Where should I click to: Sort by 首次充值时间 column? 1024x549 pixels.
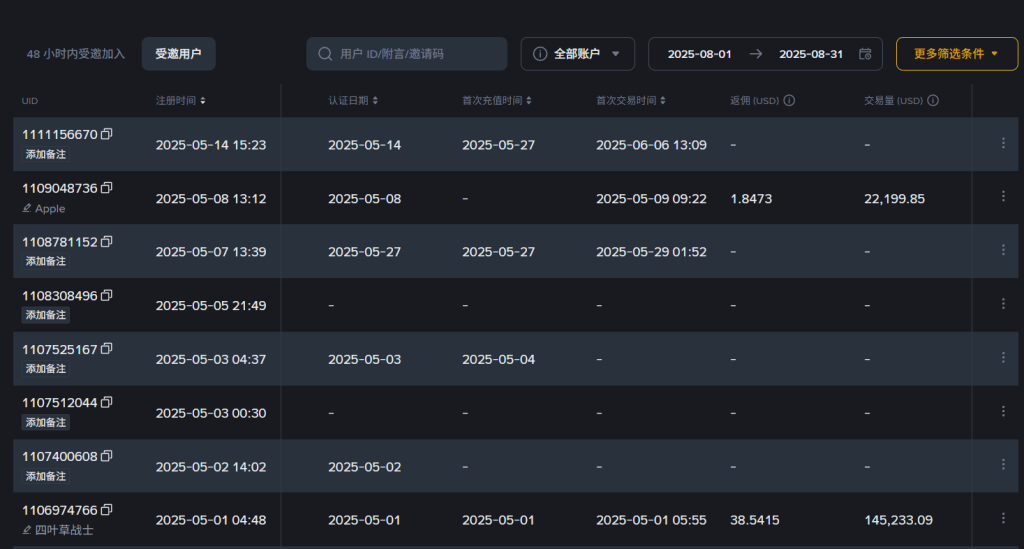(496, 101)
